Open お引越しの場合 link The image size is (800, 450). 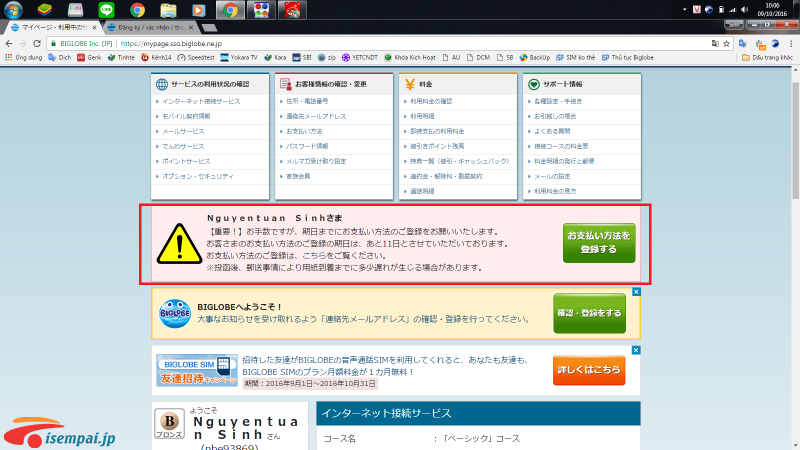555,116
